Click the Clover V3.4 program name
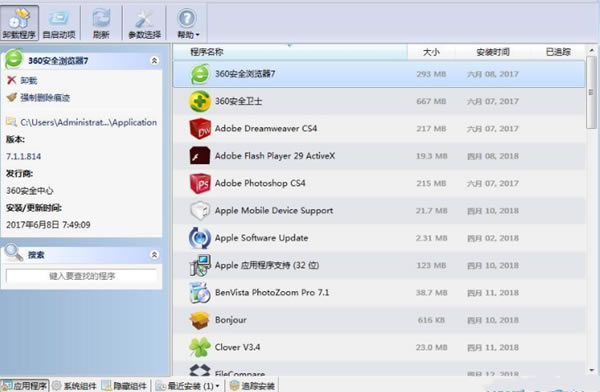The image size is (600, 392). tap(238, 347)
